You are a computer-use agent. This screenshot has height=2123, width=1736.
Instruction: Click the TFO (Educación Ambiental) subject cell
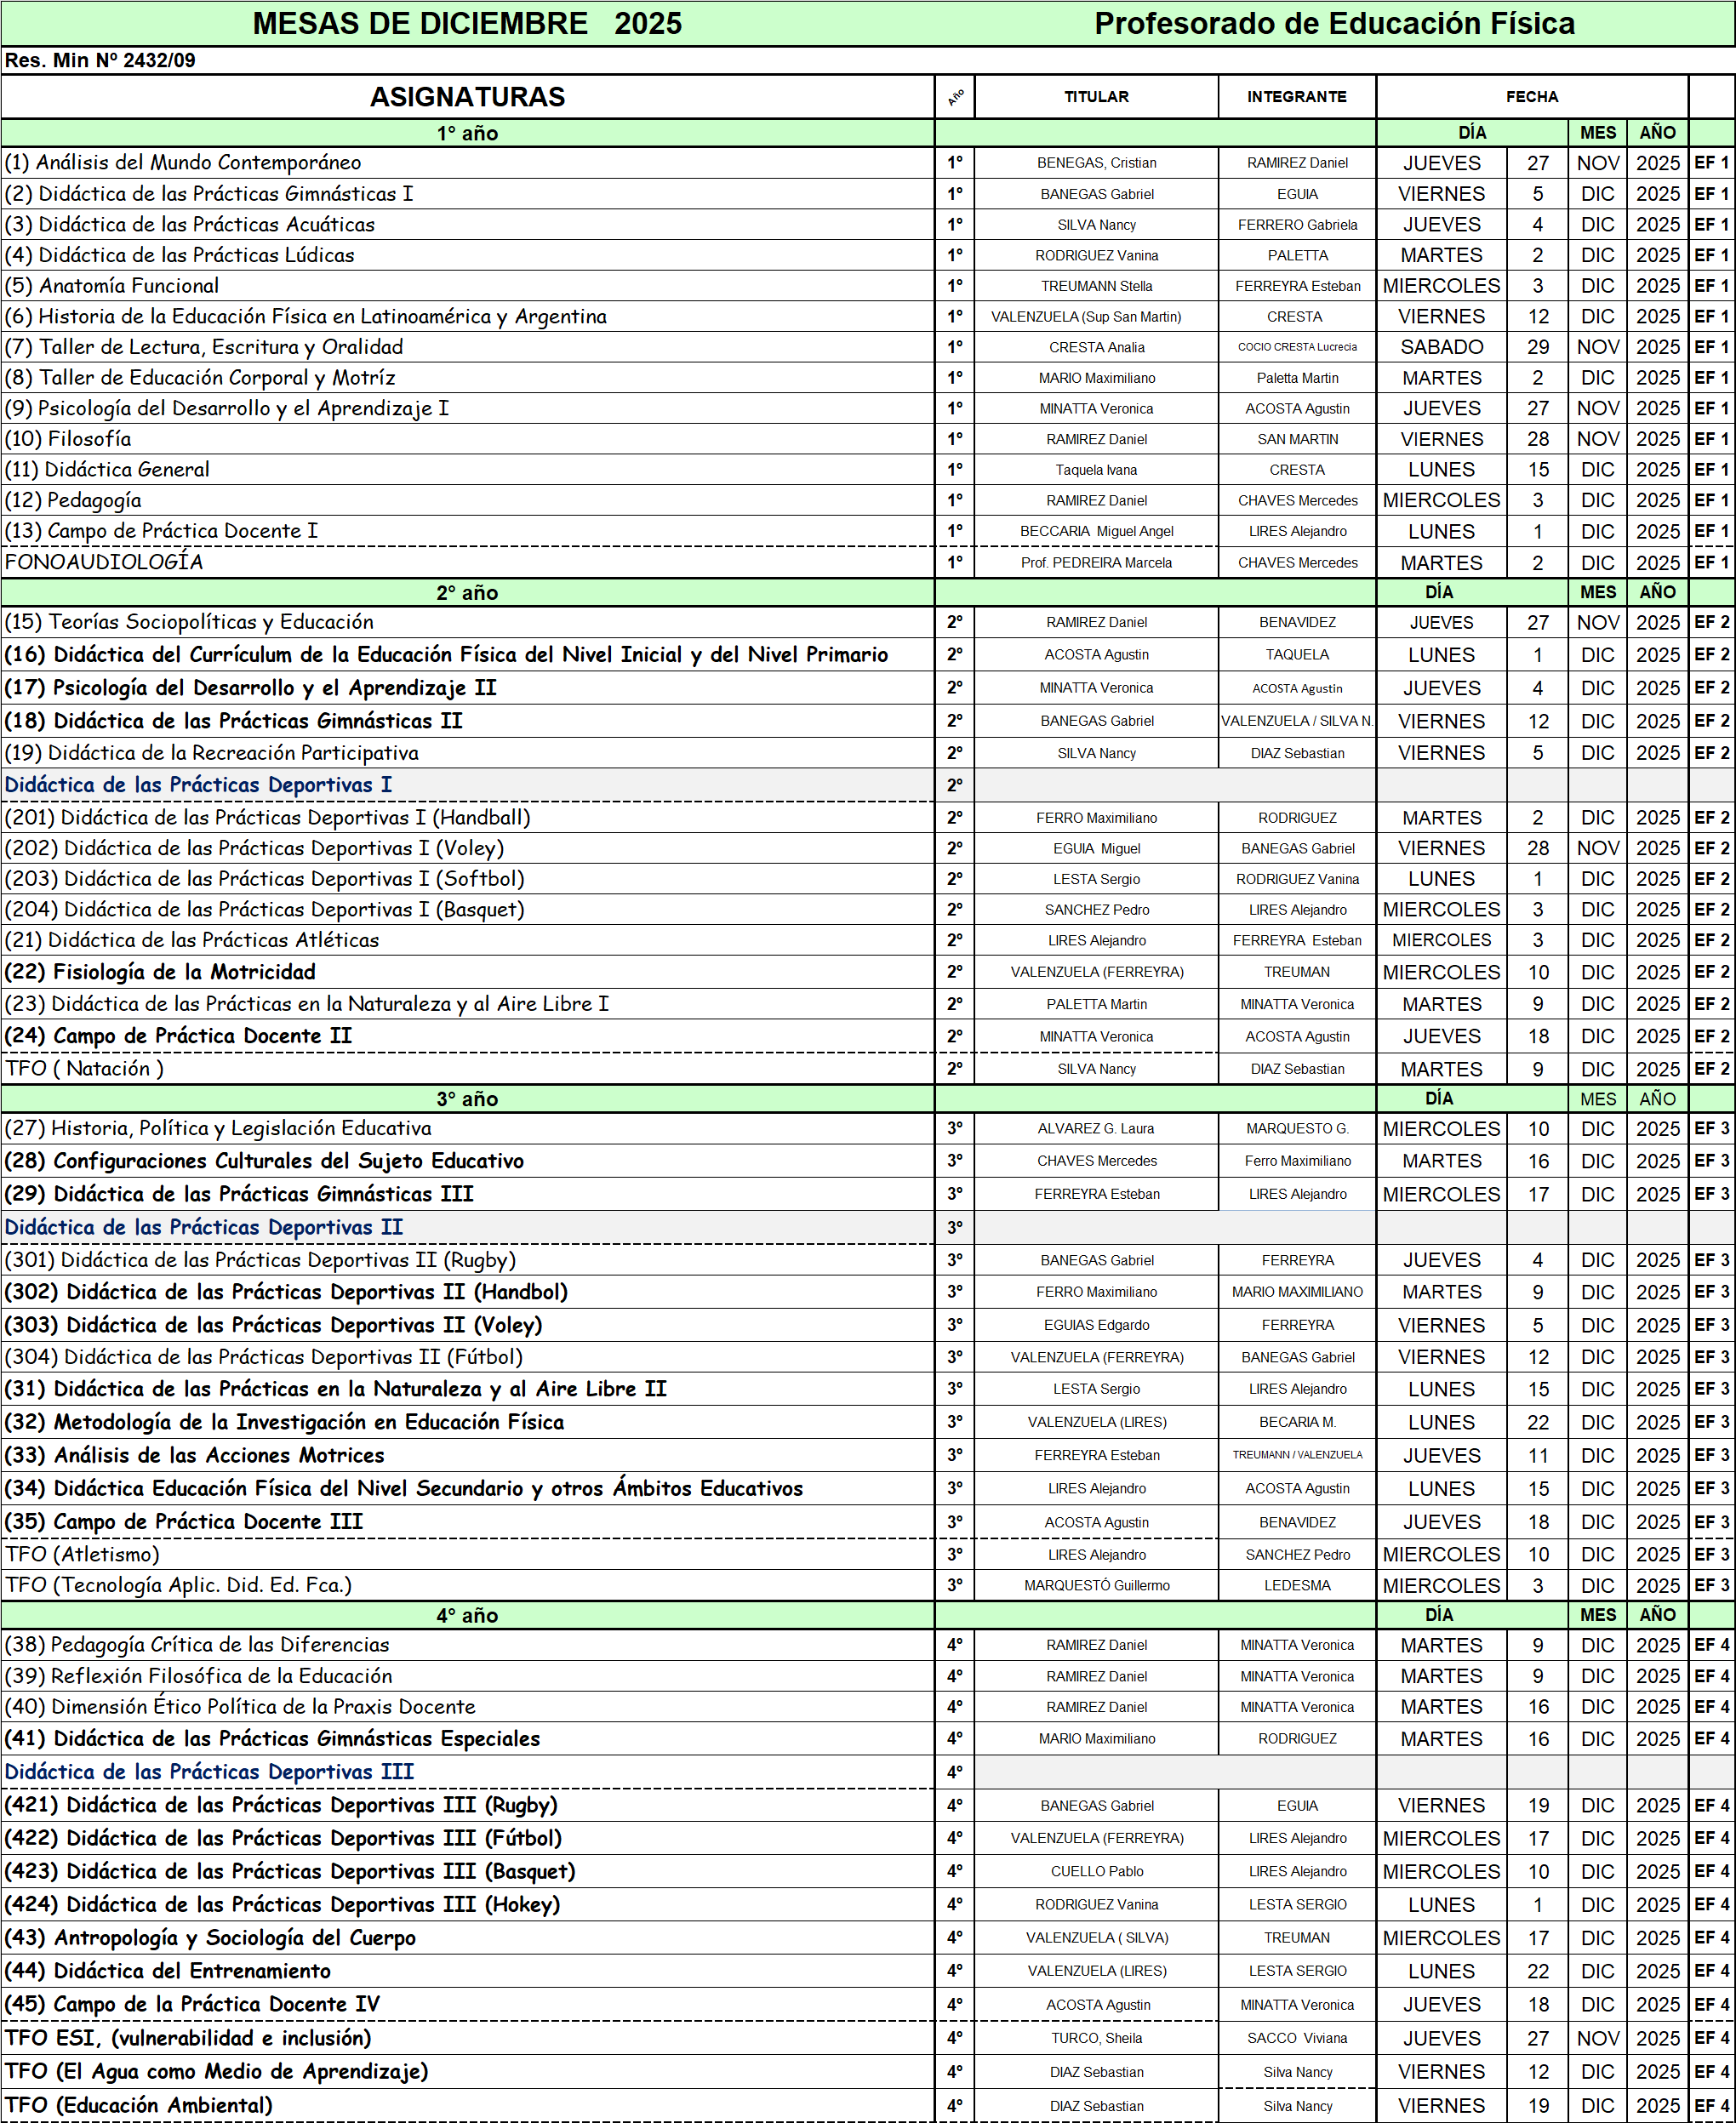139,2105
